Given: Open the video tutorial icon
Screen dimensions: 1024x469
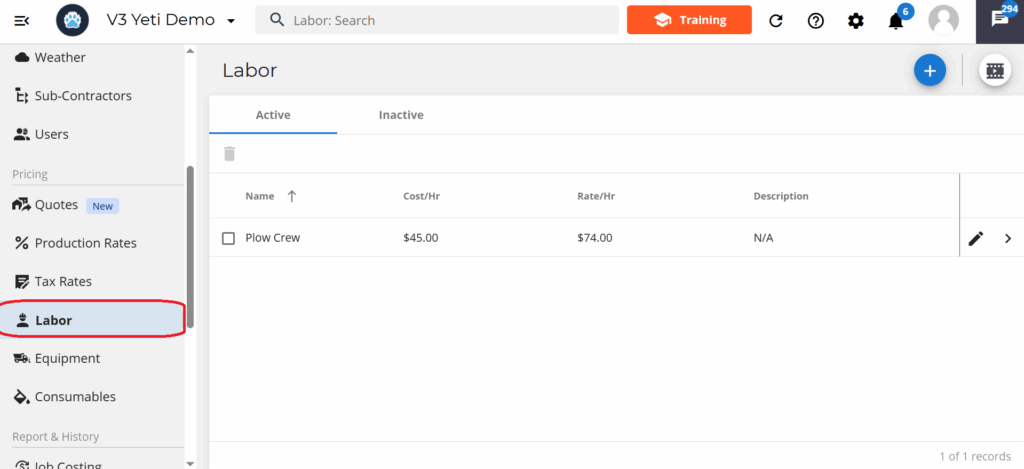Looking at the screenshot, I should click(x=994, y=70).
